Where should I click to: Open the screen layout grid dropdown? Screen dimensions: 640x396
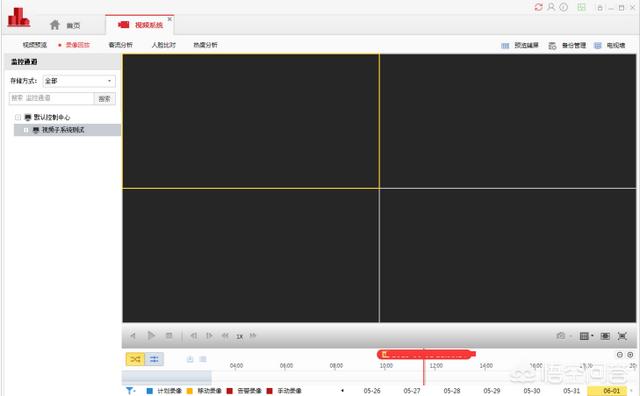pos(586,336)
